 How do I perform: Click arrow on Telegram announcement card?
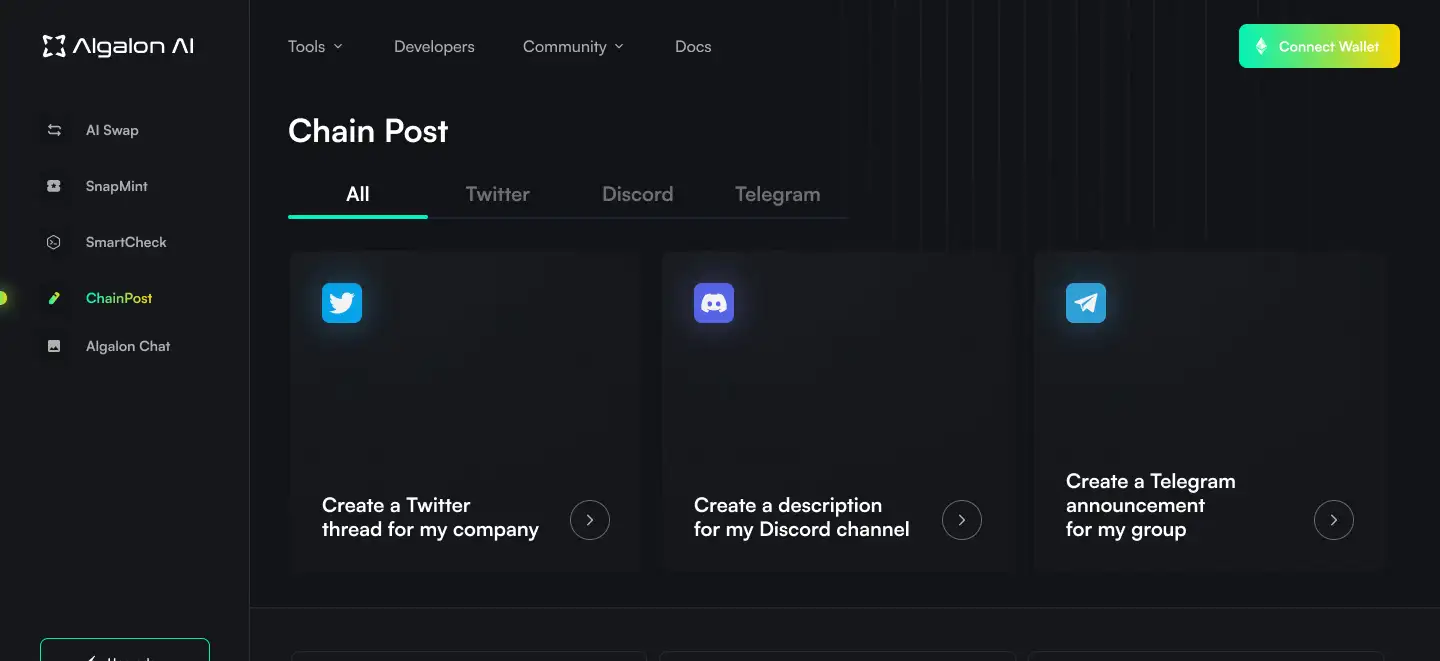click(1333, 520)
